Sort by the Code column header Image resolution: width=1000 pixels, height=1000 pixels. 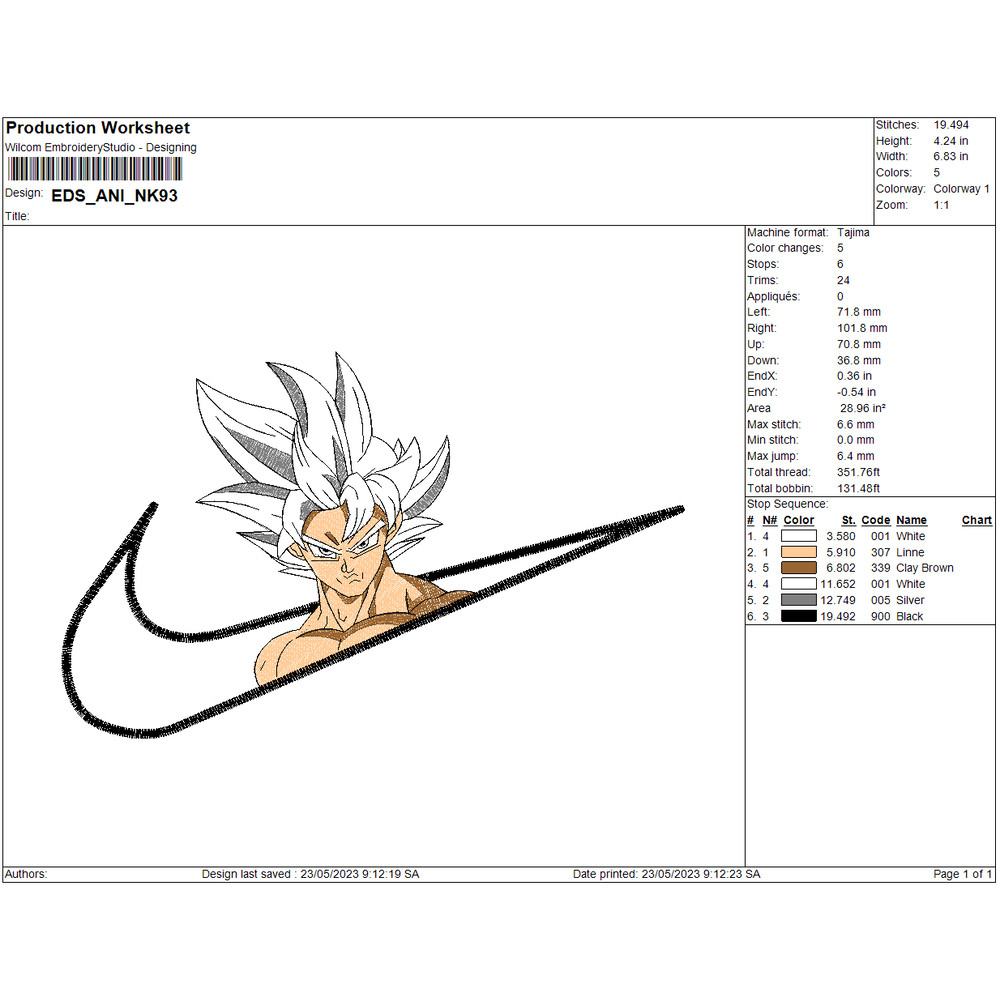point(876,520)
